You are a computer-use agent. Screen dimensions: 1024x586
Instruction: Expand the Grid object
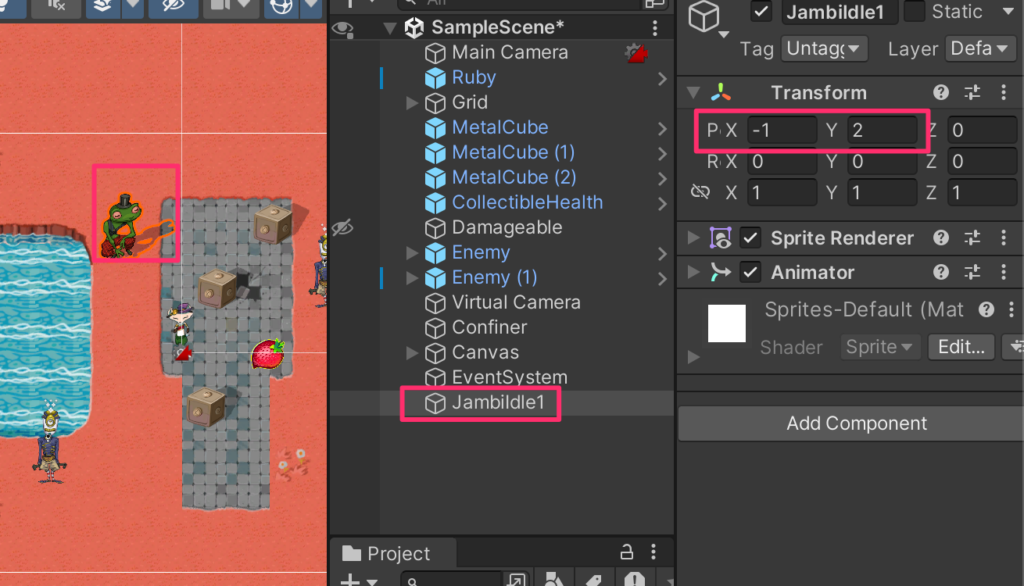point(412,103)
